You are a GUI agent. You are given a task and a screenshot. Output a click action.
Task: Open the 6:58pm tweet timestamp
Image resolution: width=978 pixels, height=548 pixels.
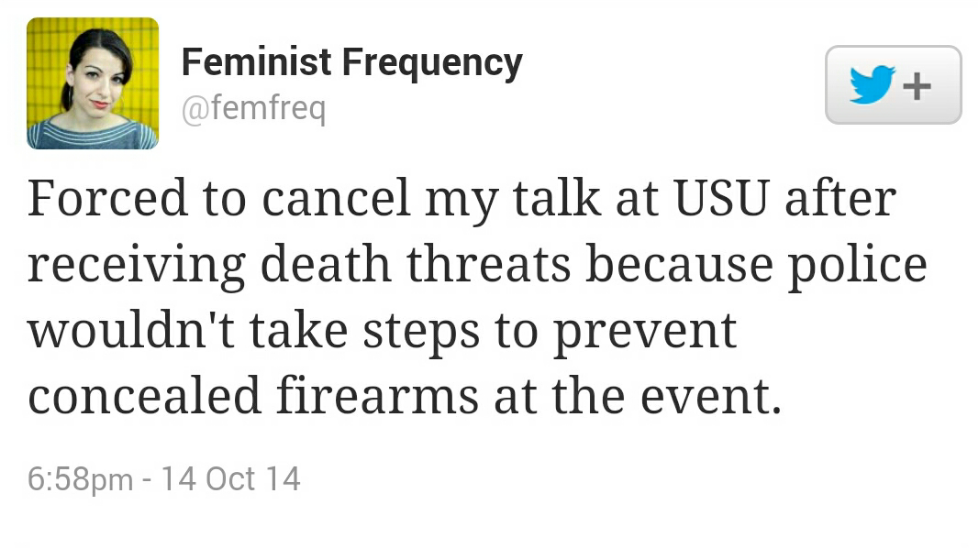pos(80,478)
